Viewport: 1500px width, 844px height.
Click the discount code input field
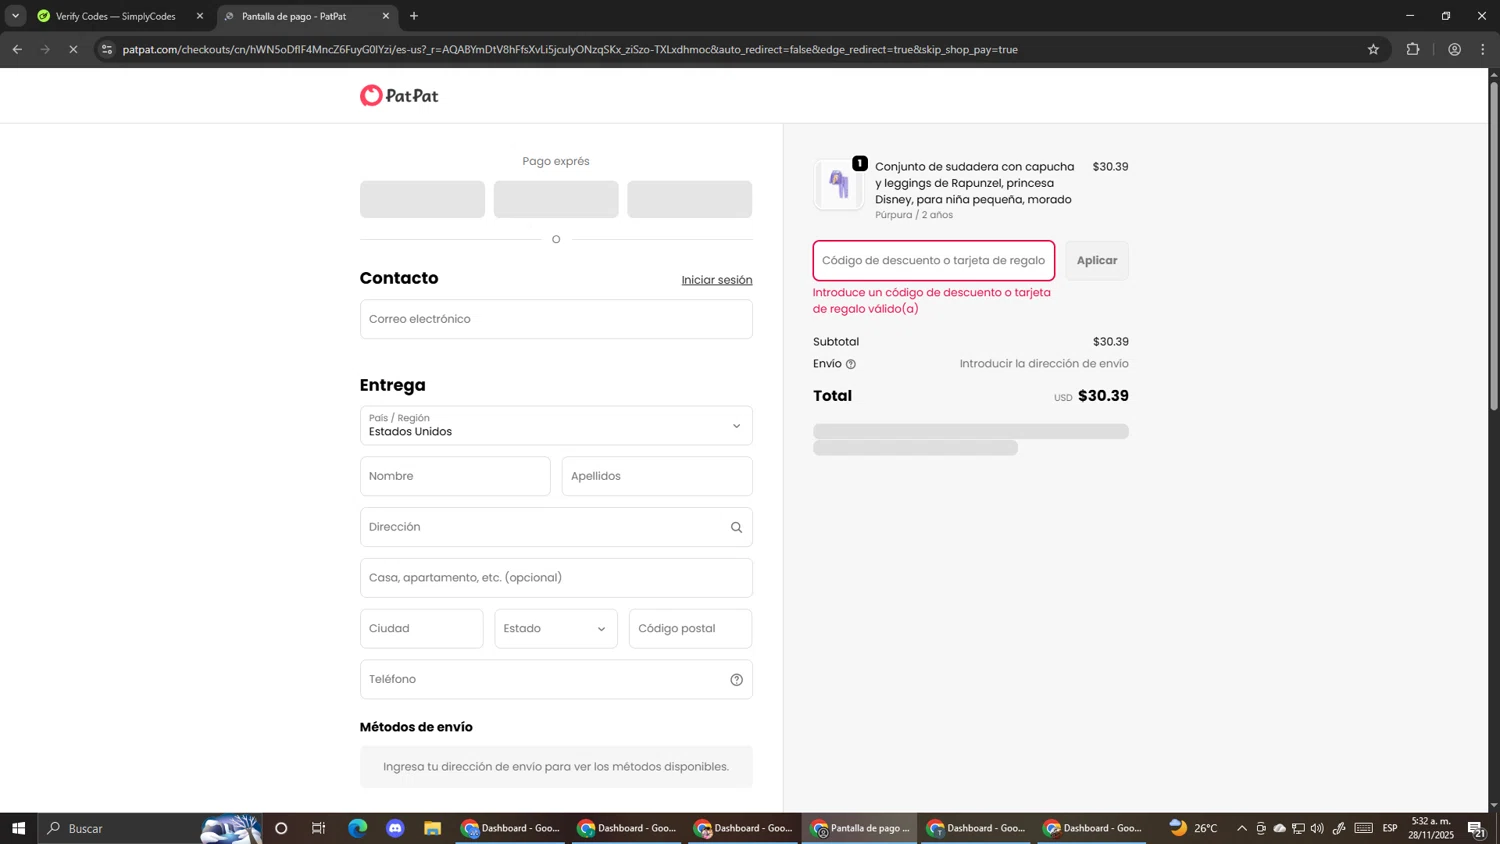click(x=934, y=261)
